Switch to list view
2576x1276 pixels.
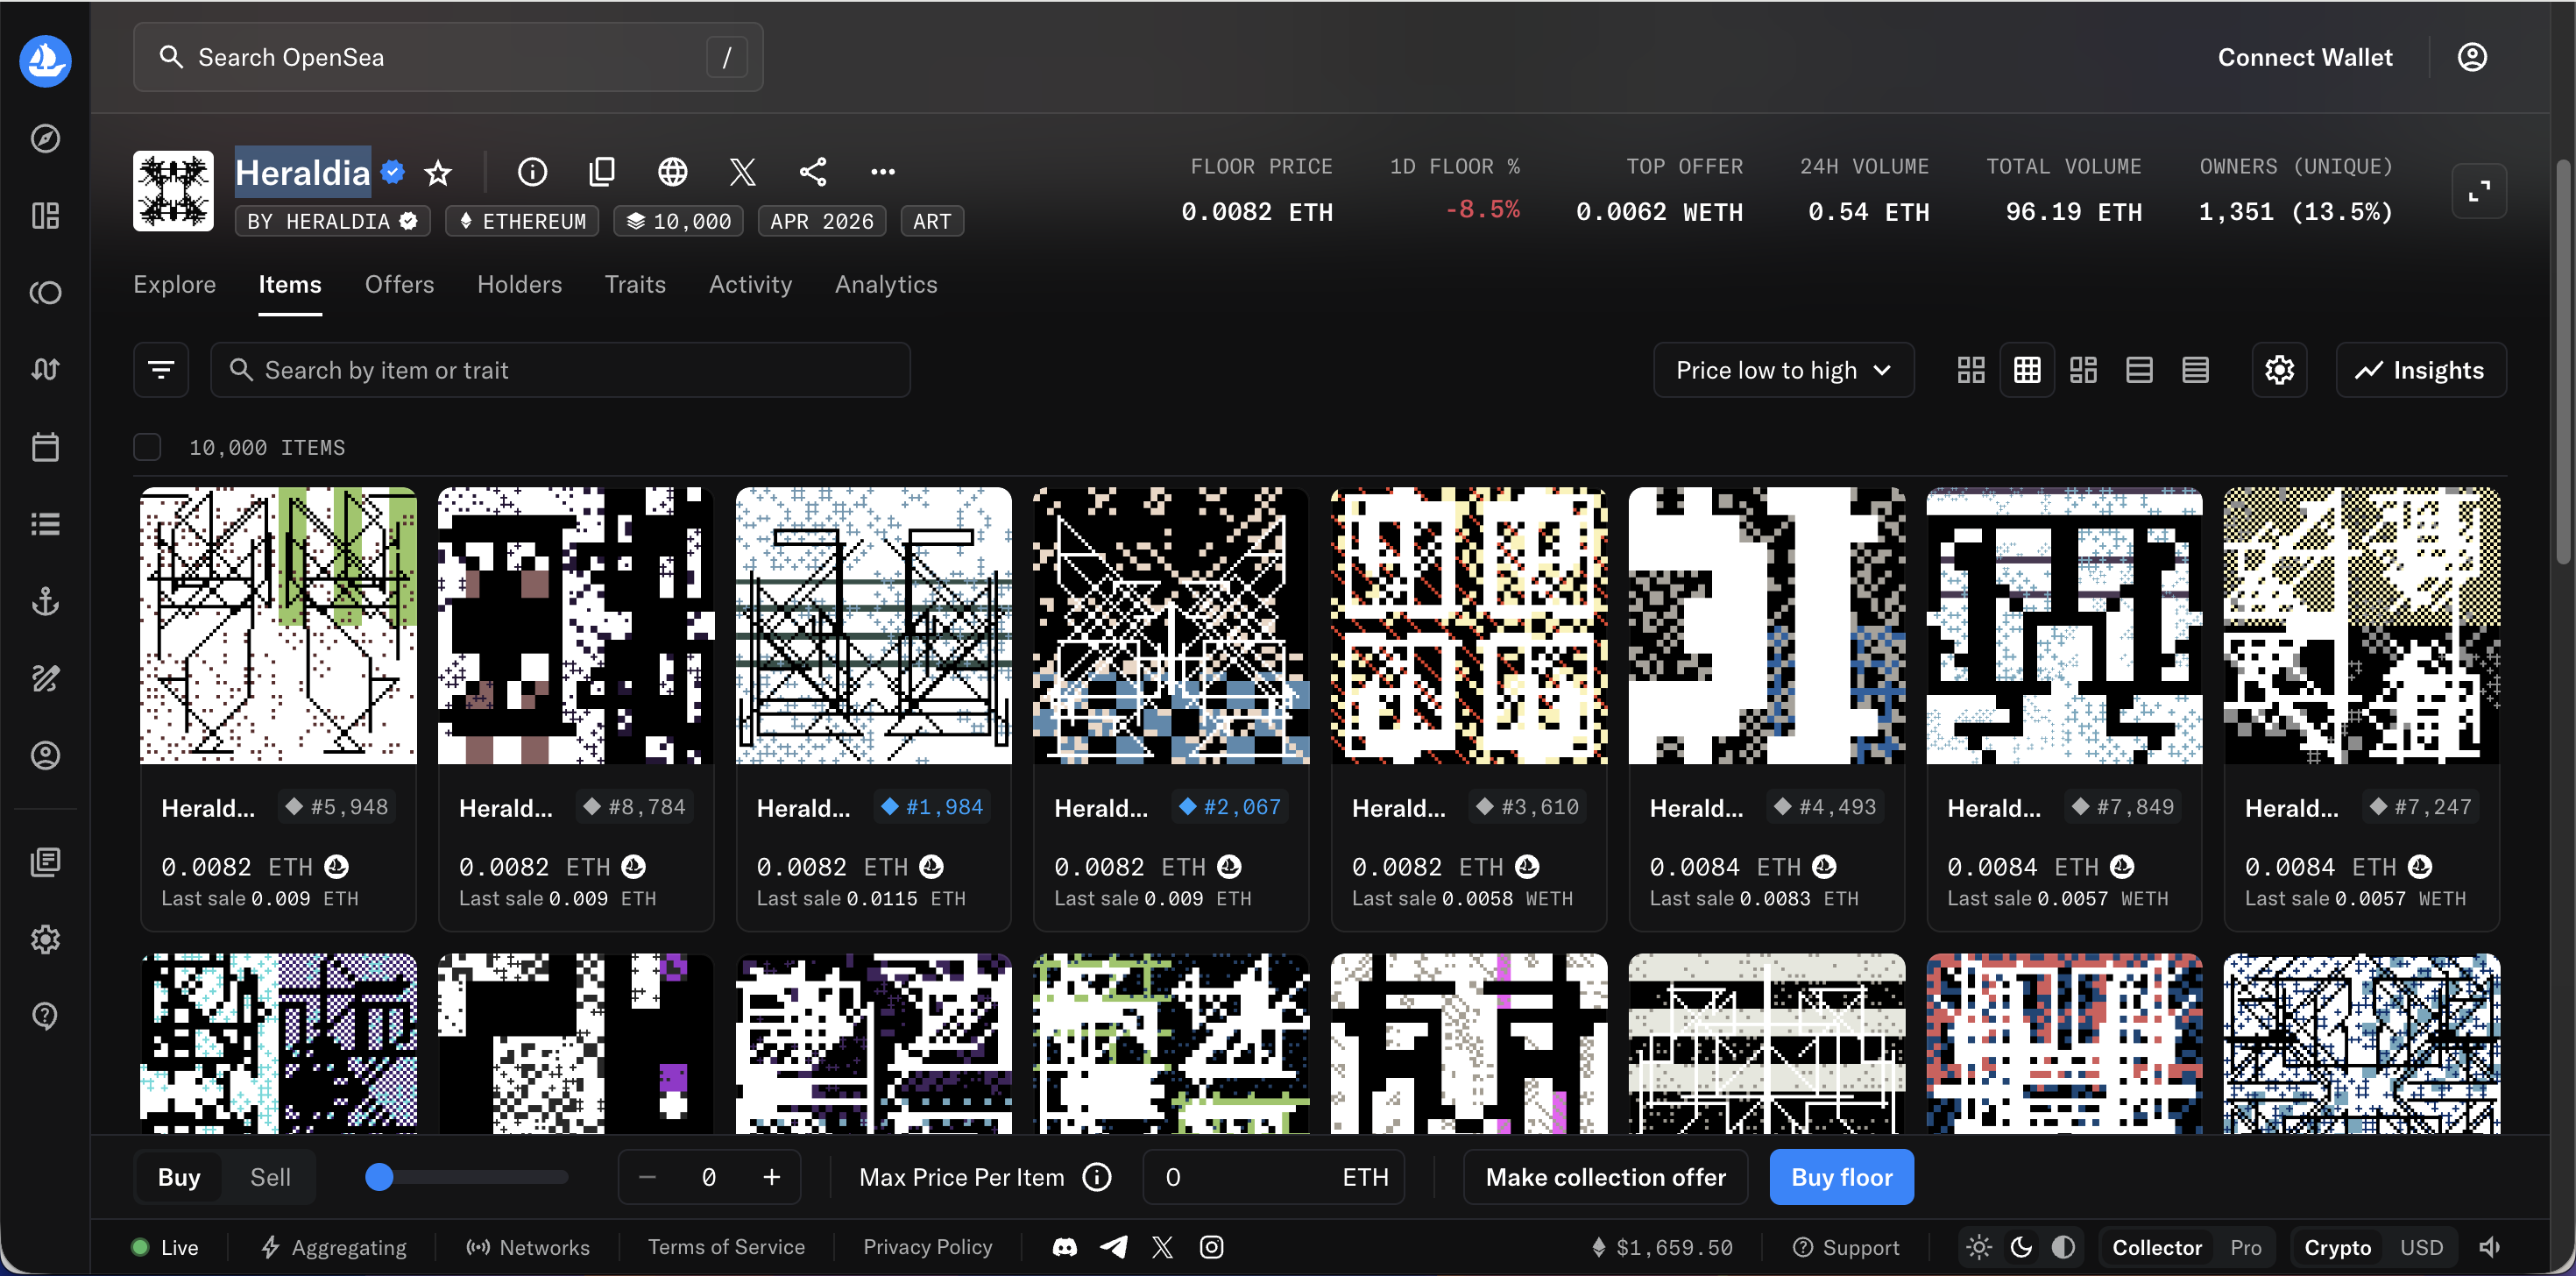[2139, 370]
